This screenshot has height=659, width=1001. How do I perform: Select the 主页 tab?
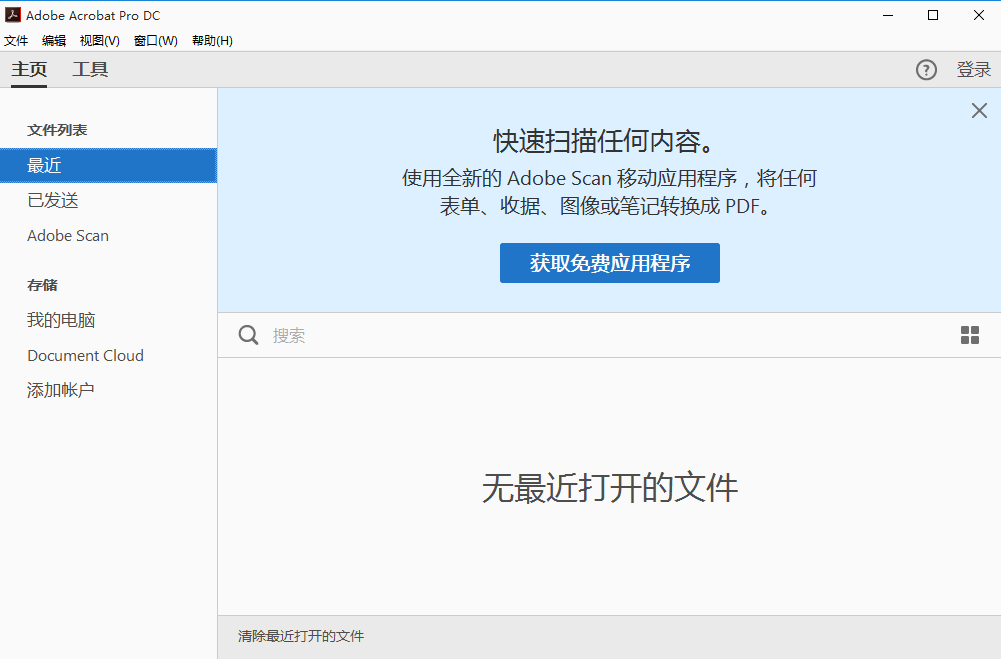pyautogui.click(x=29, y=70)
